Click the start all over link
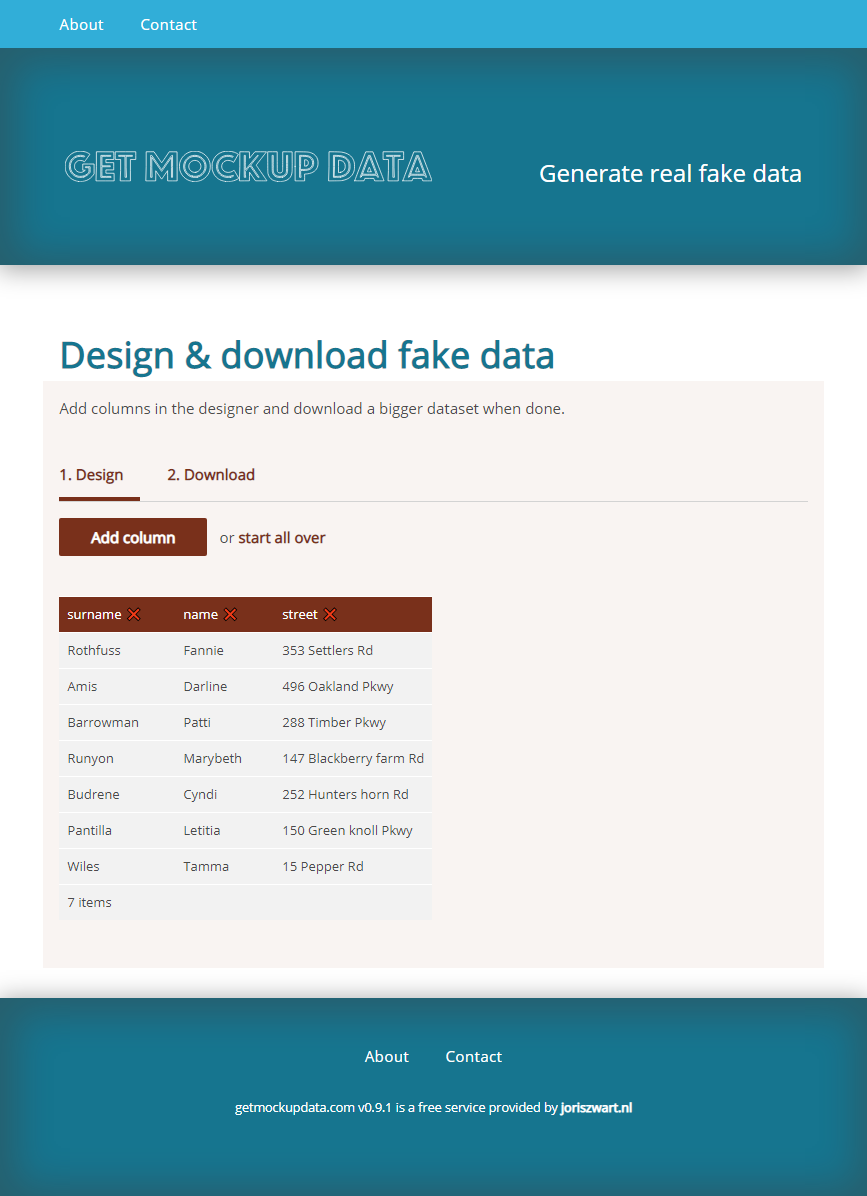867x1196 pixels. 282,538
